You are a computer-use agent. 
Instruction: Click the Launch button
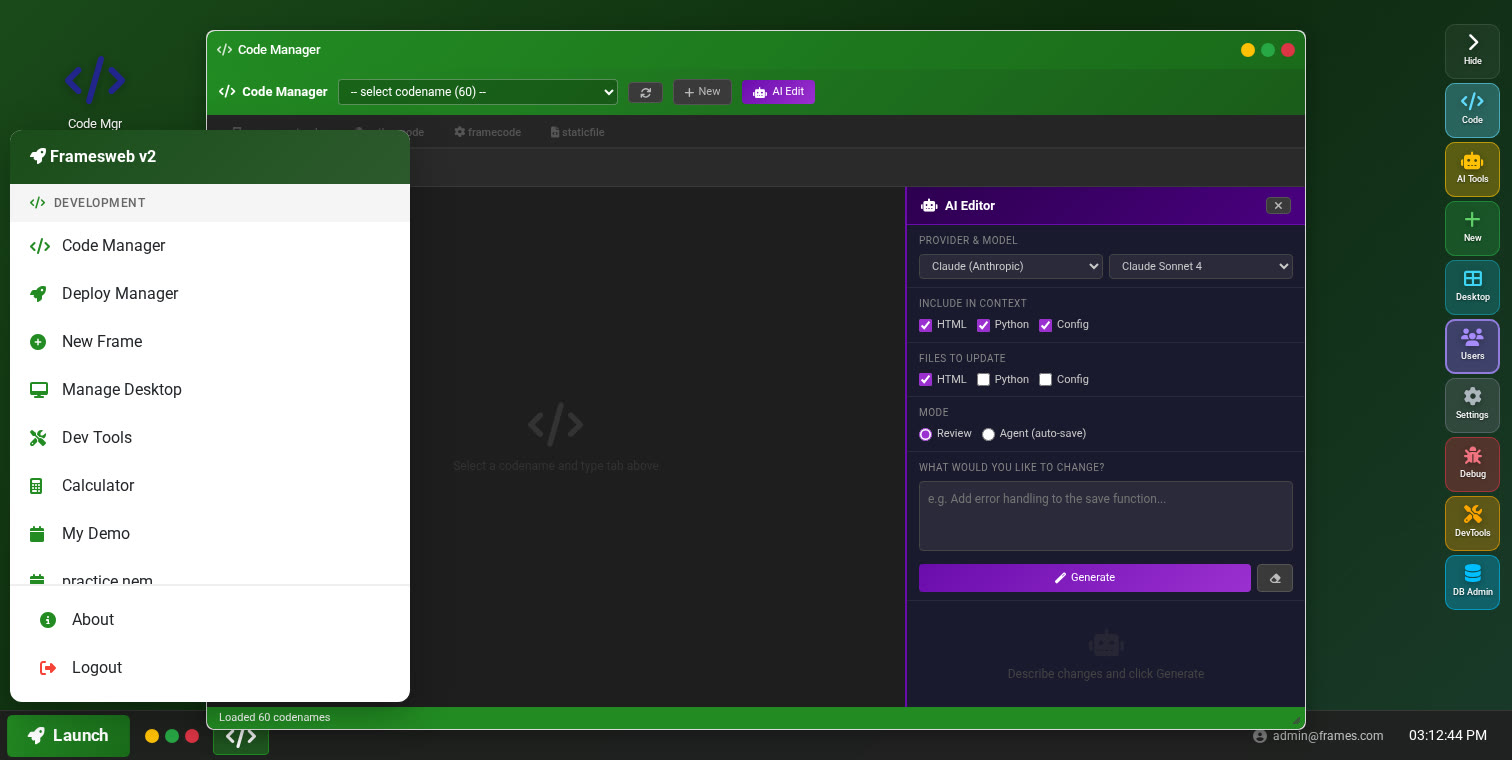[x=67, y=735]
